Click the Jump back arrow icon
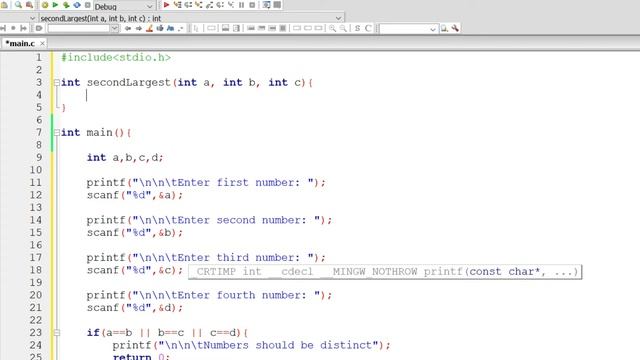This screenshot has height=360, width=640. 128,28
